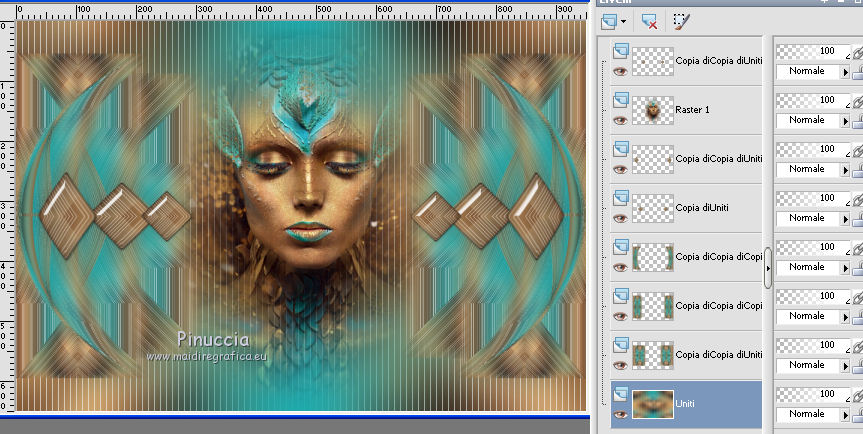Click layer type icon of layer directly above Uniti

621,344
